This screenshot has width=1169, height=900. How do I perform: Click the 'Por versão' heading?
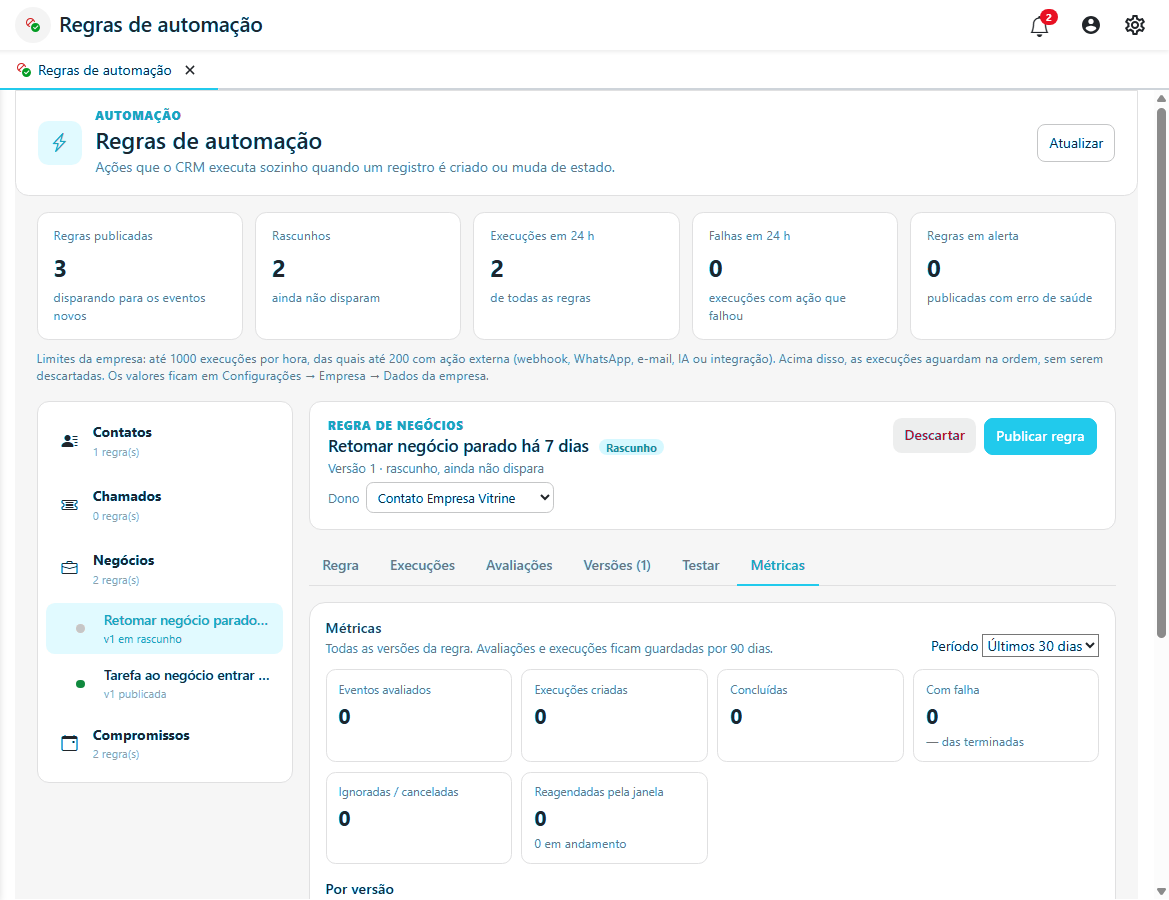pyautogui.click(x=359, y=889)
